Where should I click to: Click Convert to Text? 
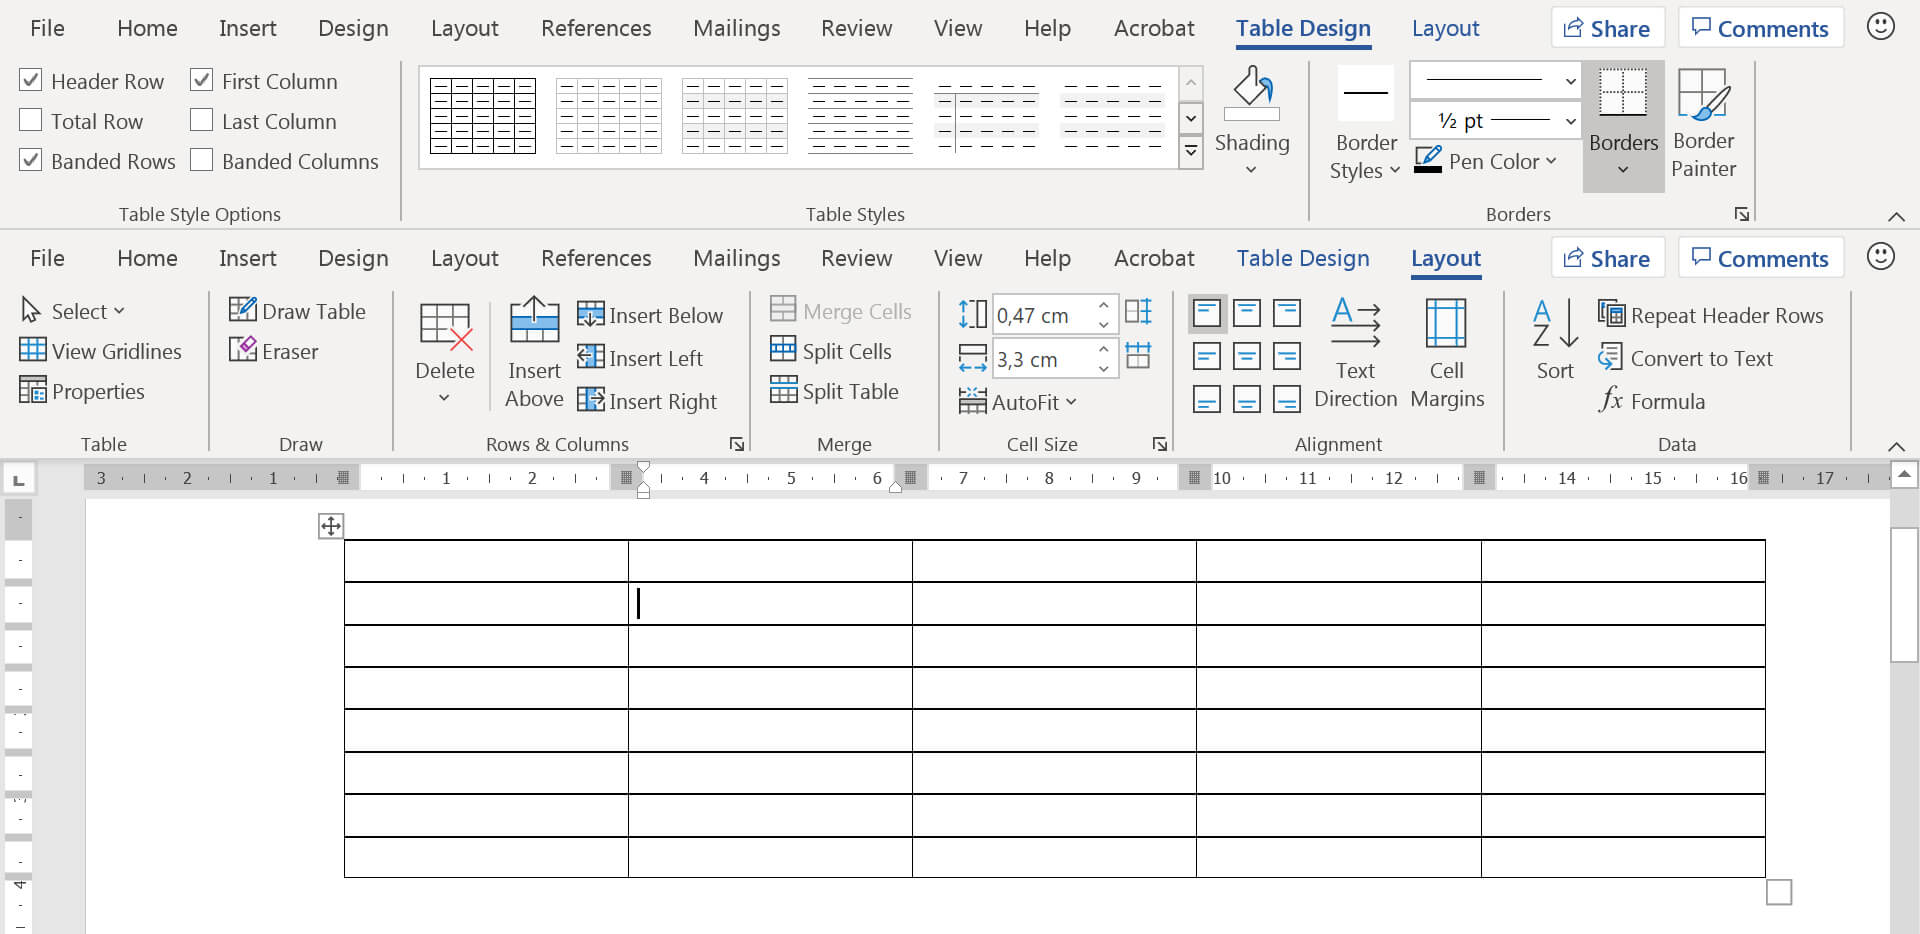[x=1685, y=358]
